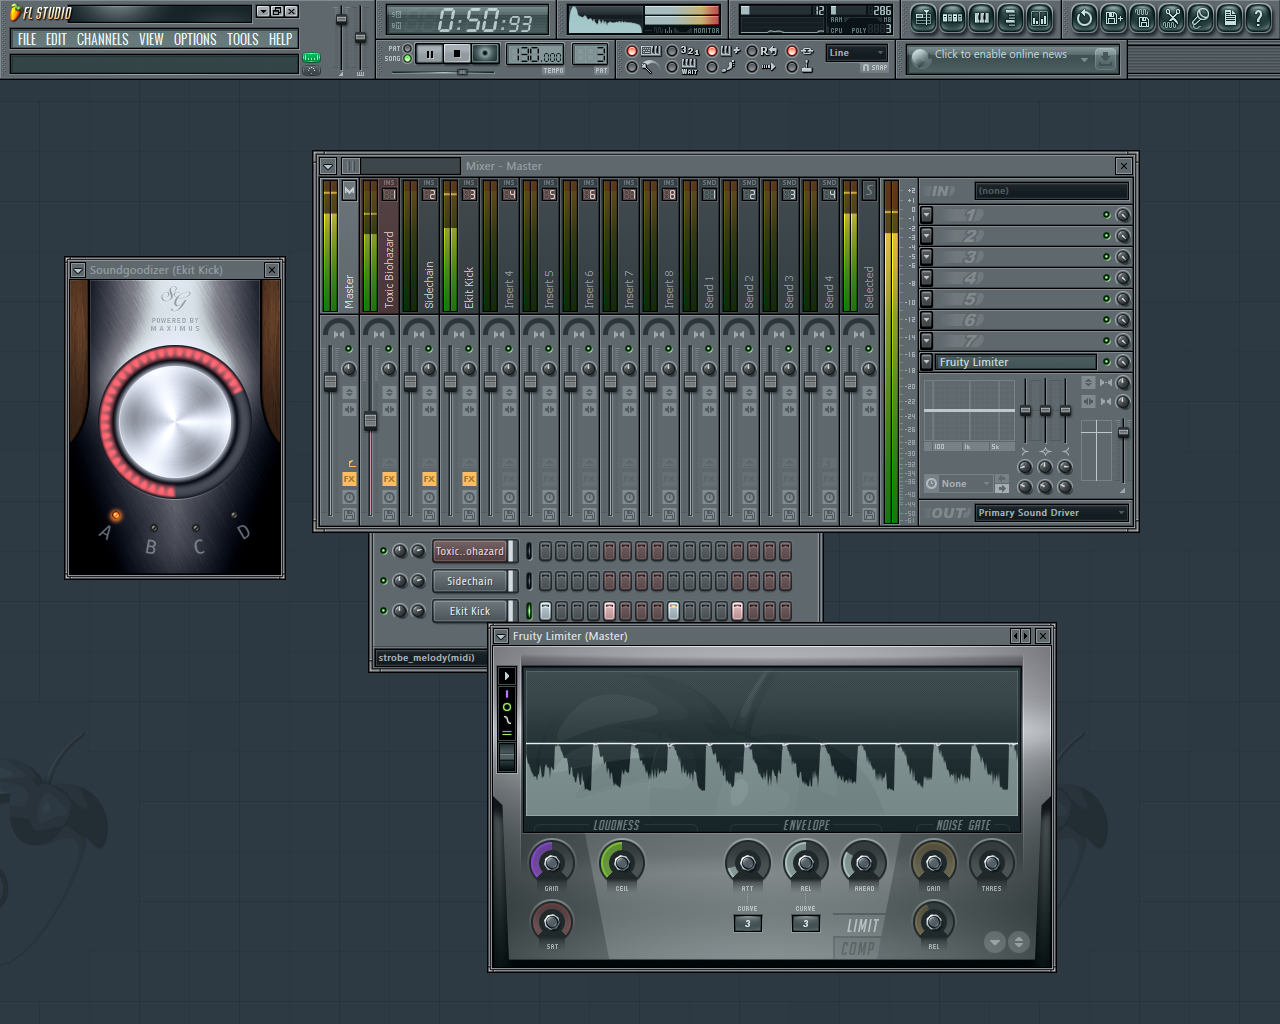Click the Fruity Limiter display play arrow
This screenshot has height=1024, width=1280.
[507, 676]
